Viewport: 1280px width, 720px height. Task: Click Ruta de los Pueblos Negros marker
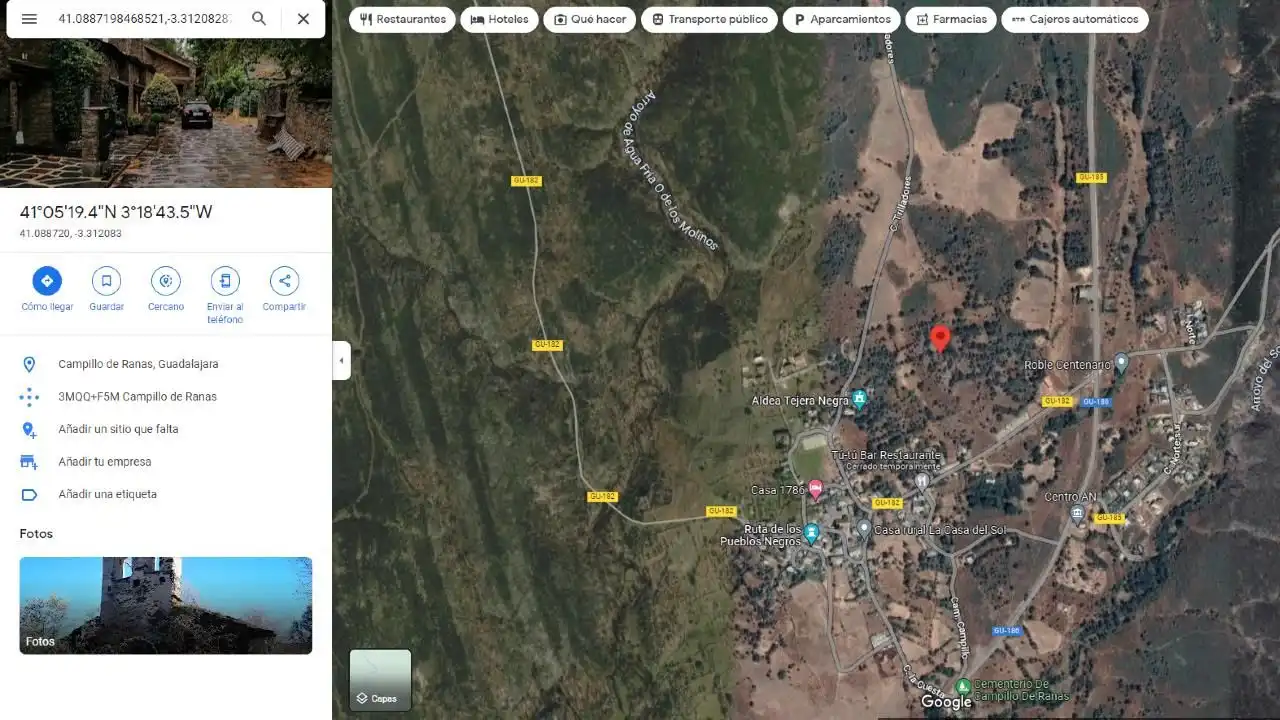tap(811, 534)
